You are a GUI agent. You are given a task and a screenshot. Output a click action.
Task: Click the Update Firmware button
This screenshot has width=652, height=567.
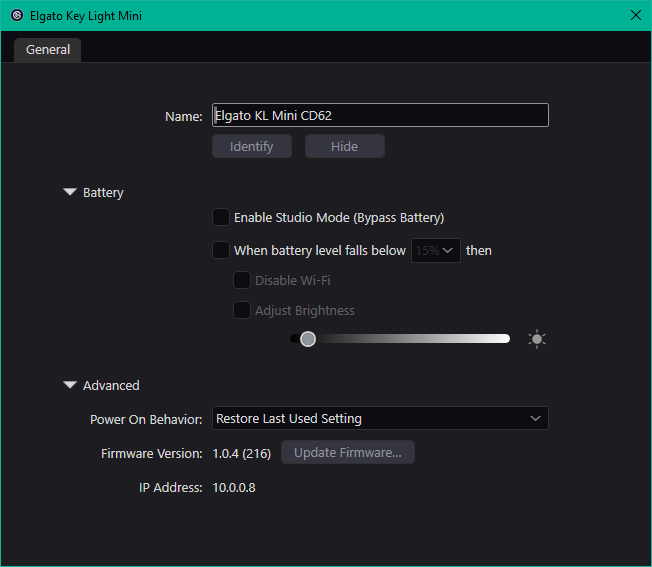[x=347, y=452]
